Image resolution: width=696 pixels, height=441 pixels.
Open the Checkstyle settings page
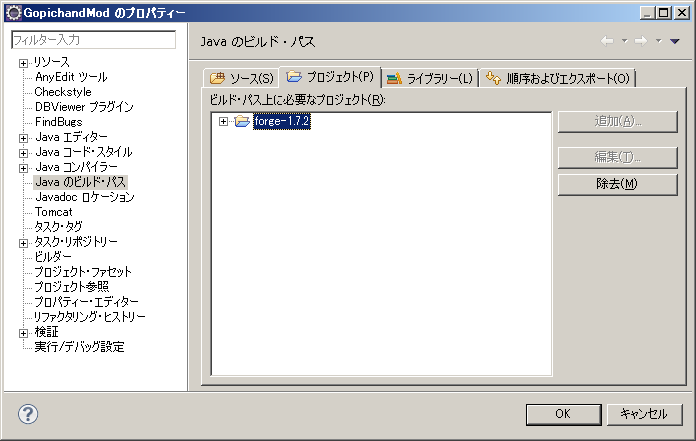point(63,92)
